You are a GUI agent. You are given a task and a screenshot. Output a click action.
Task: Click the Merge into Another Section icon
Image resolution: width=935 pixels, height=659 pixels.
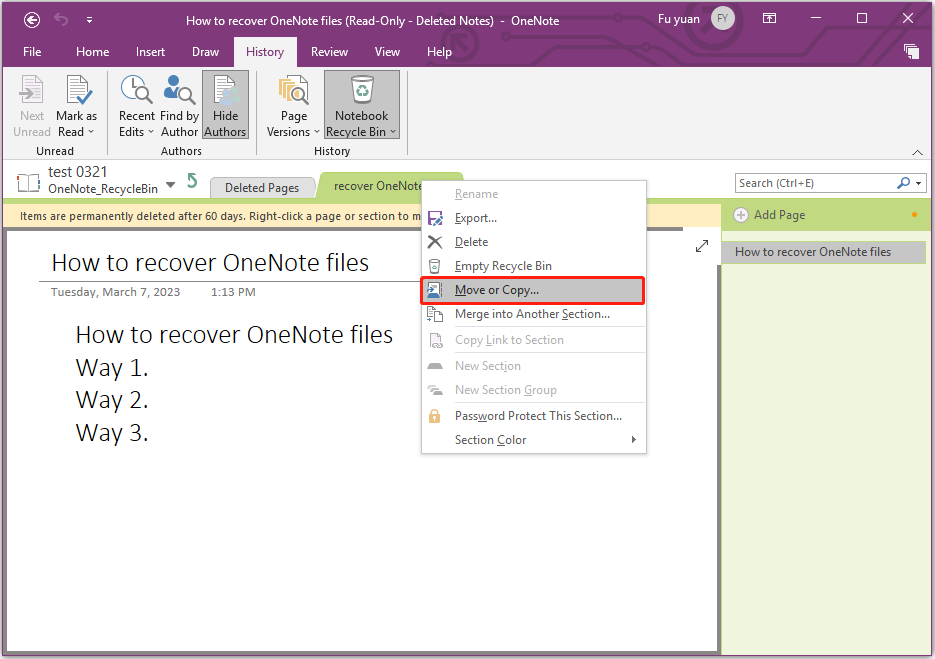point(435,314)
